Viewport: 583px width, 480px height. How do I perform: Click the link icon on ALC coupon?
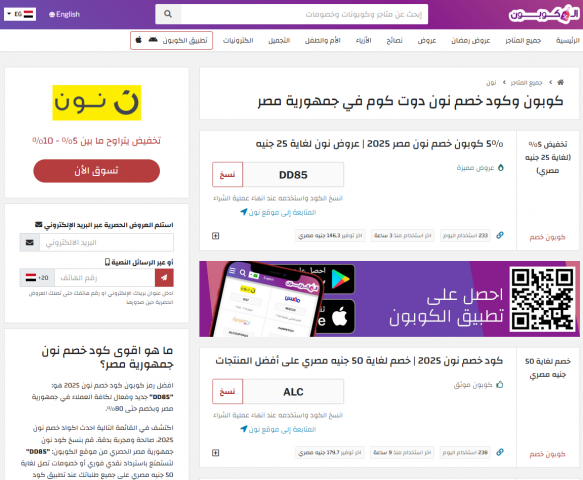click(x=500, y=452)
